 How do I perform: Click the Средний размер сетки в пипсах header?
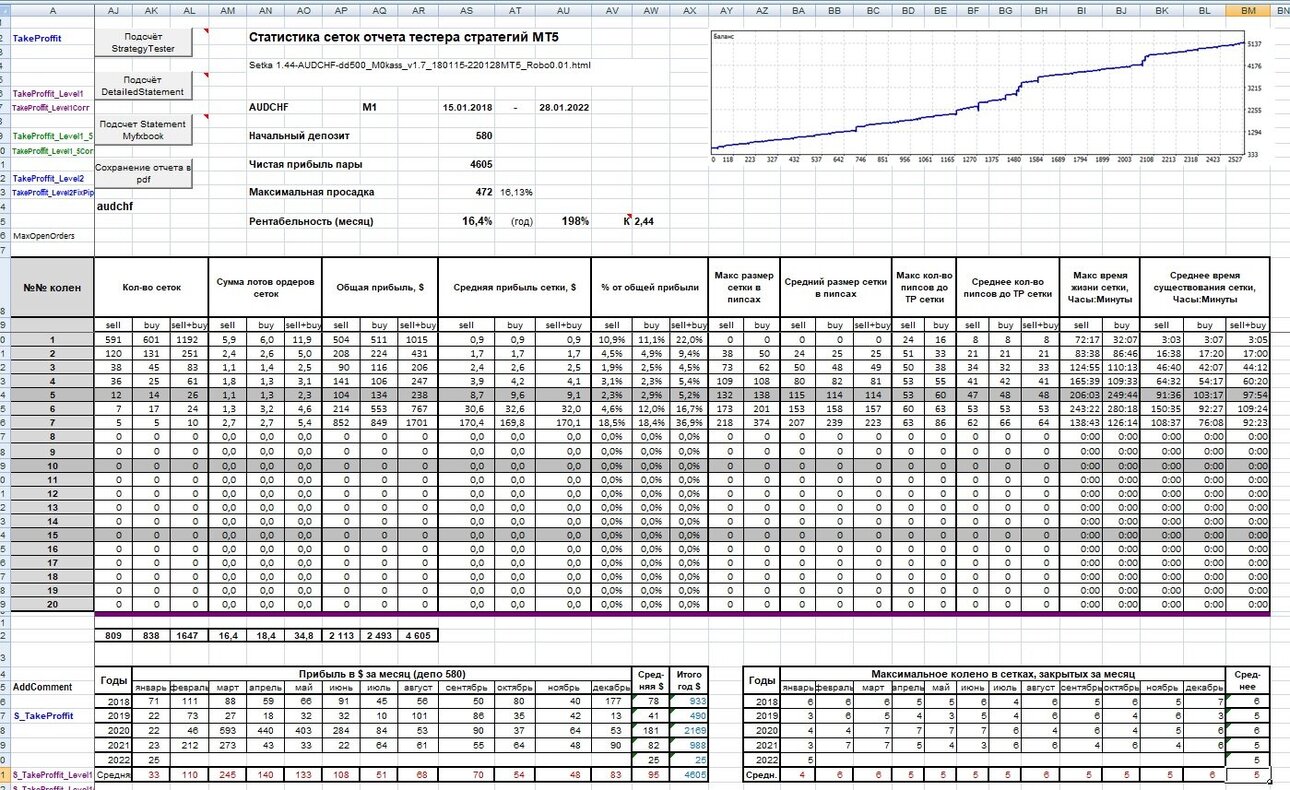(834, 287)
